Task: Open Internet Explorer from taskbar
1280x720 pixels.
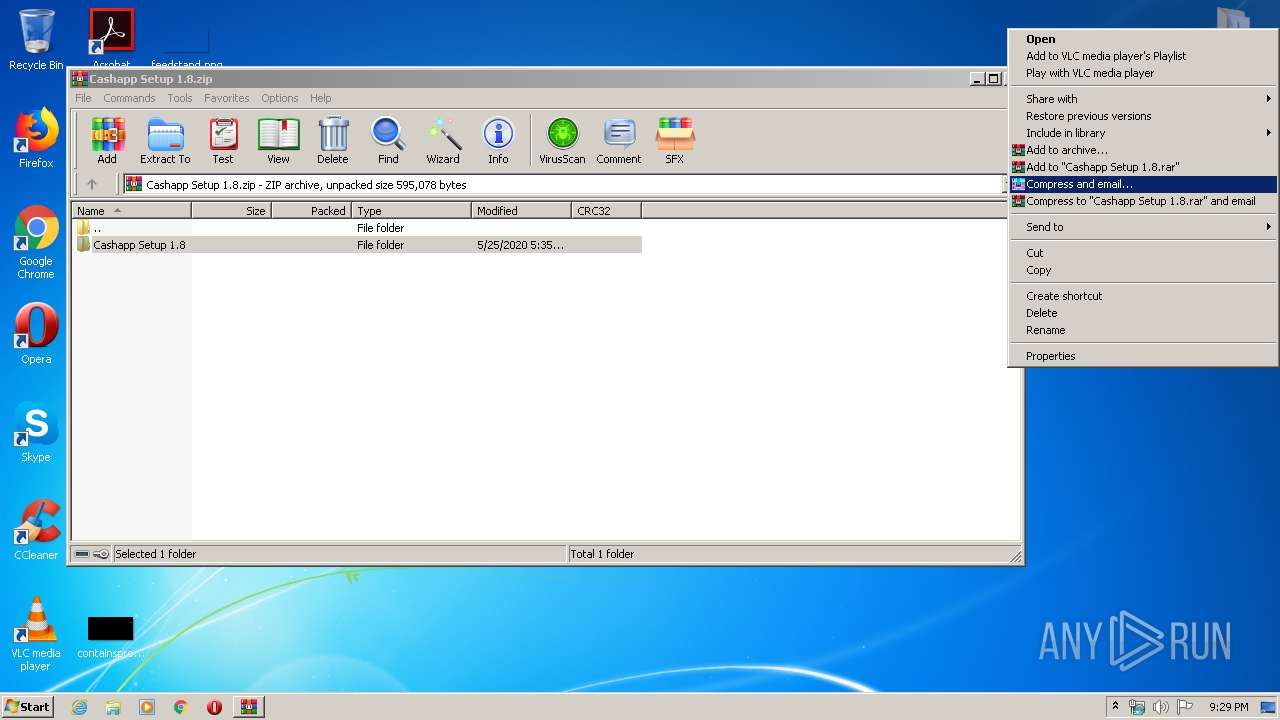Action: [80, 707]
